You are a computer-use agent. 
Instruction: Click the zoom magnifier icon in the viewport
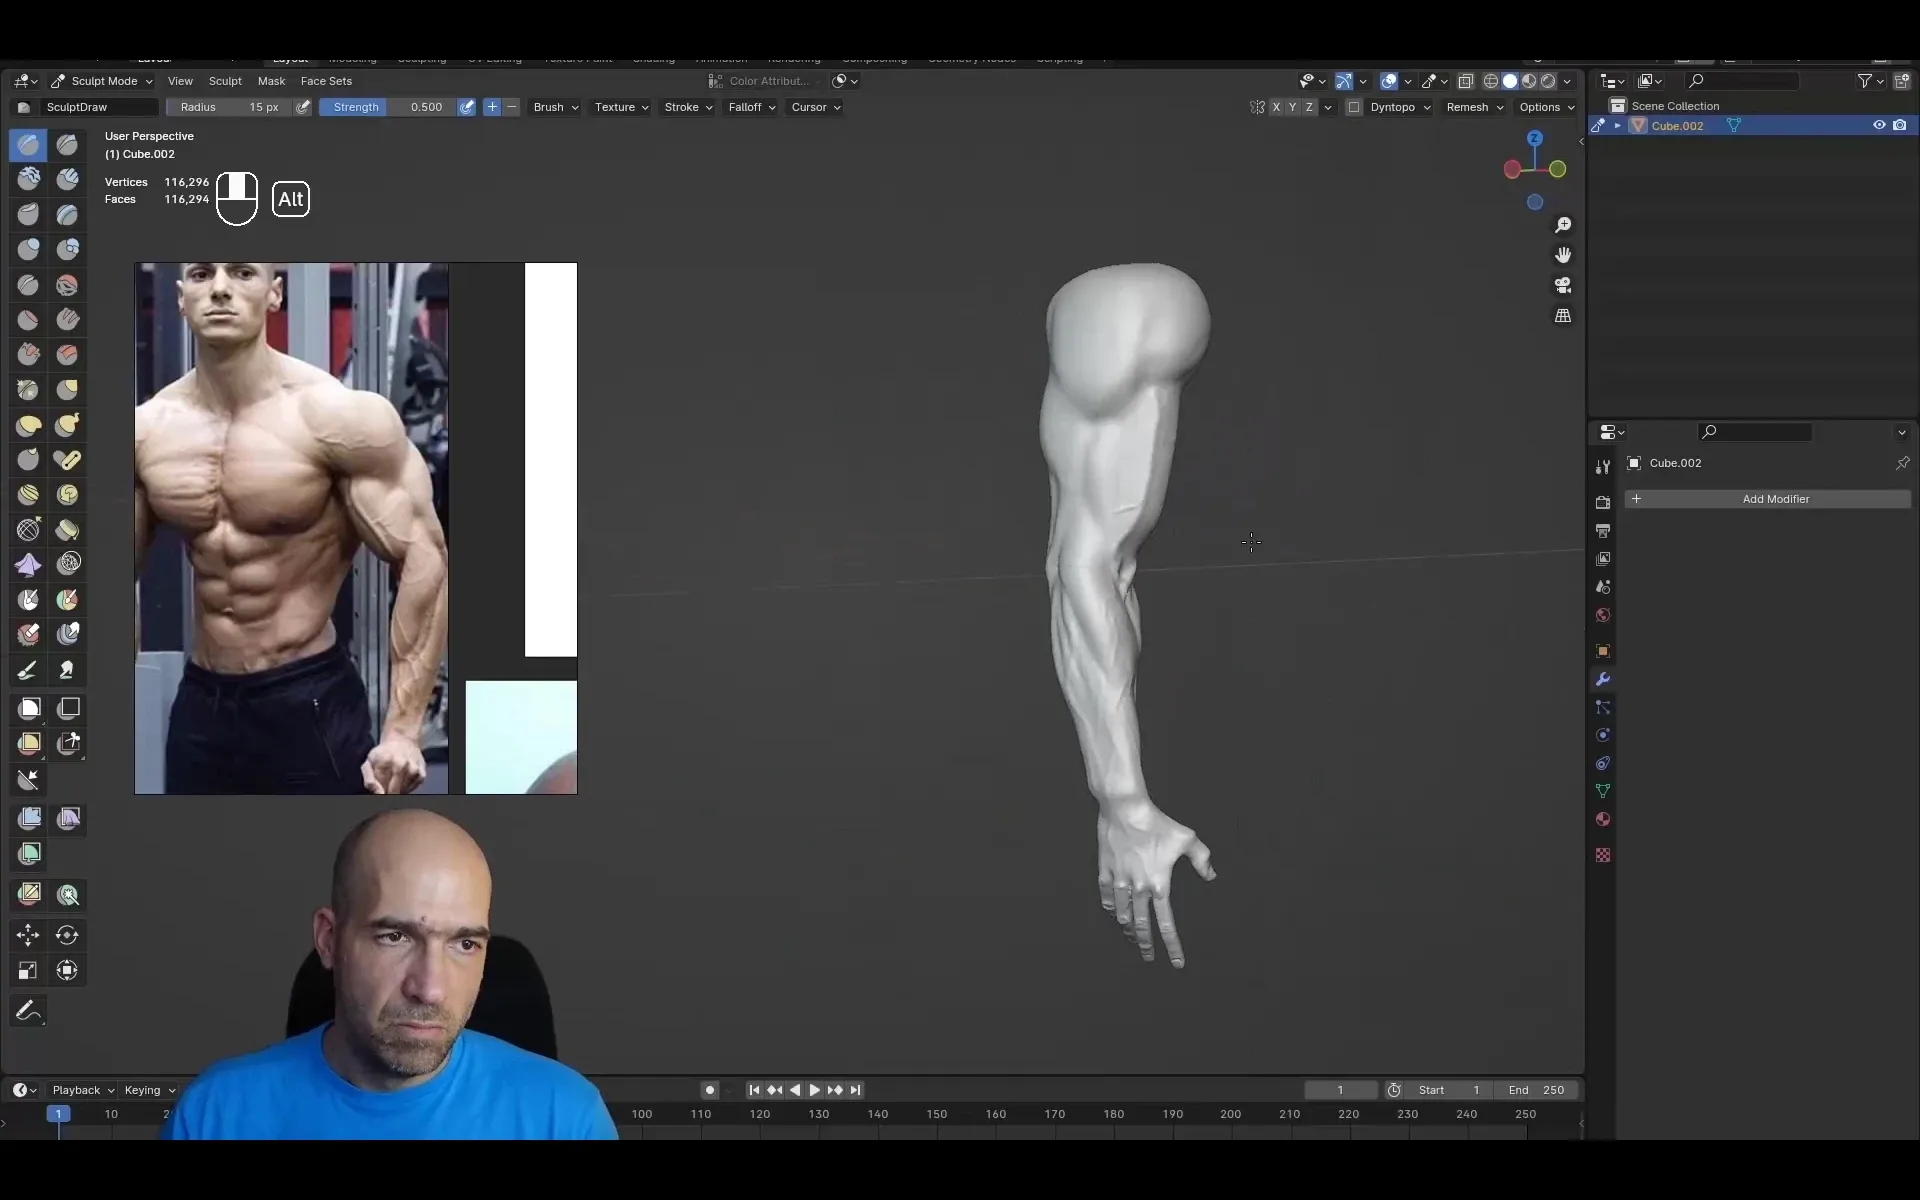tap(1563, 225)
